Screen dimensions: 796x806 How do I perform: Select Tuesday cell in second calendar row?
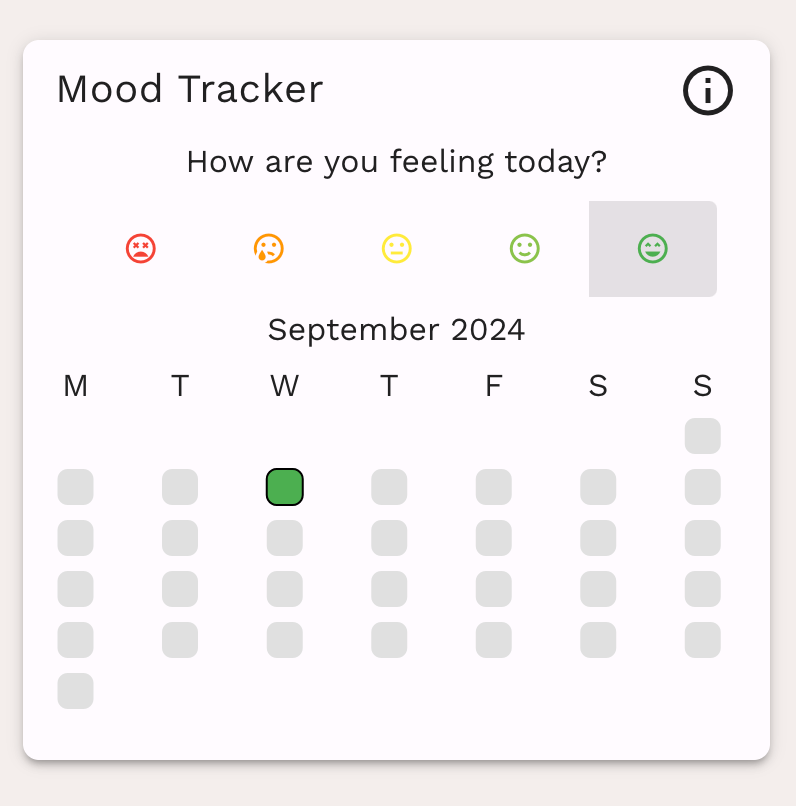(x=180, y=487)
